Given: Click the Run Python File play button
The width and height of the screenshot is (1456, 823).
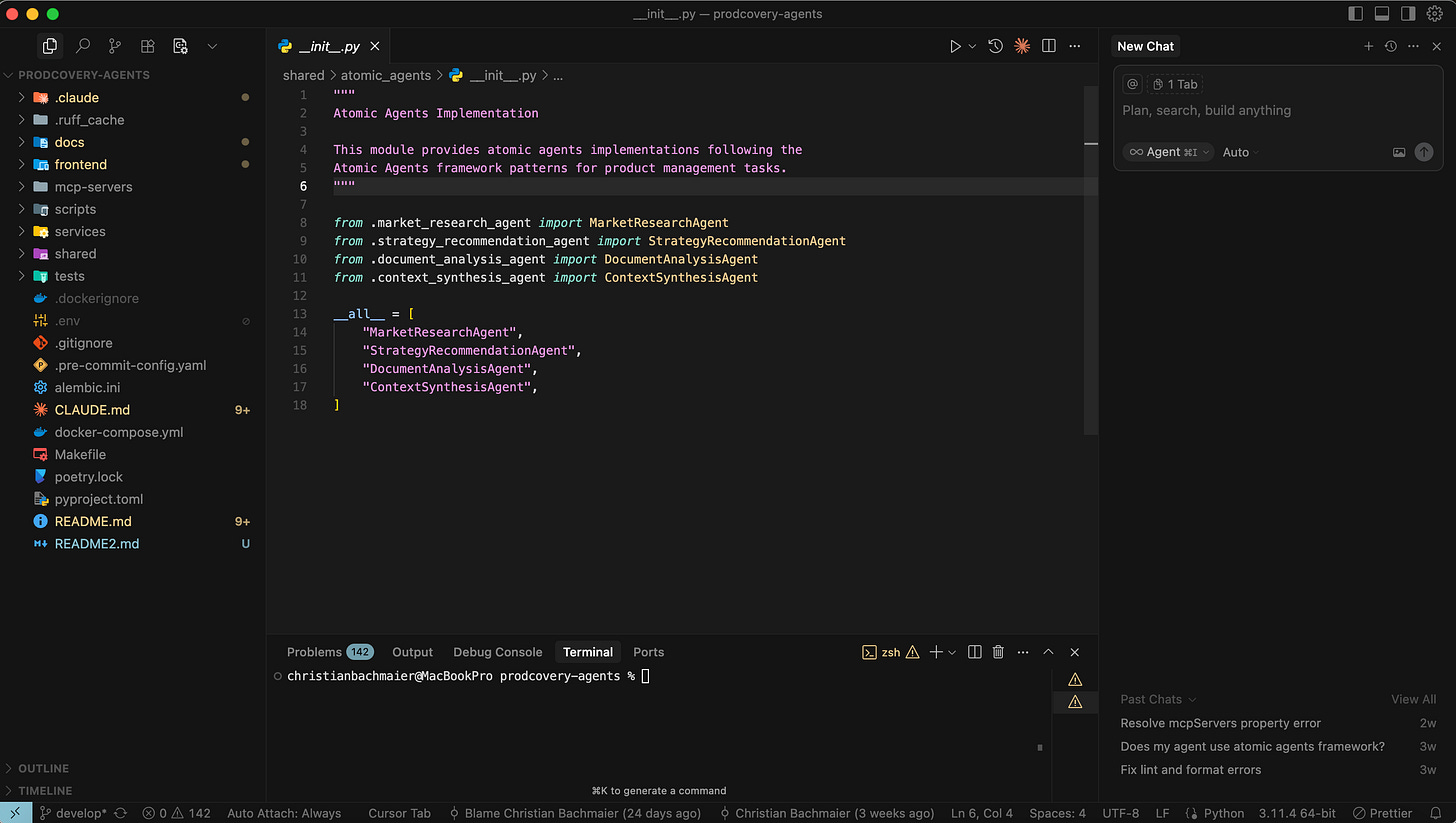Looking at the screenshot, I should [x=955, y=46].
